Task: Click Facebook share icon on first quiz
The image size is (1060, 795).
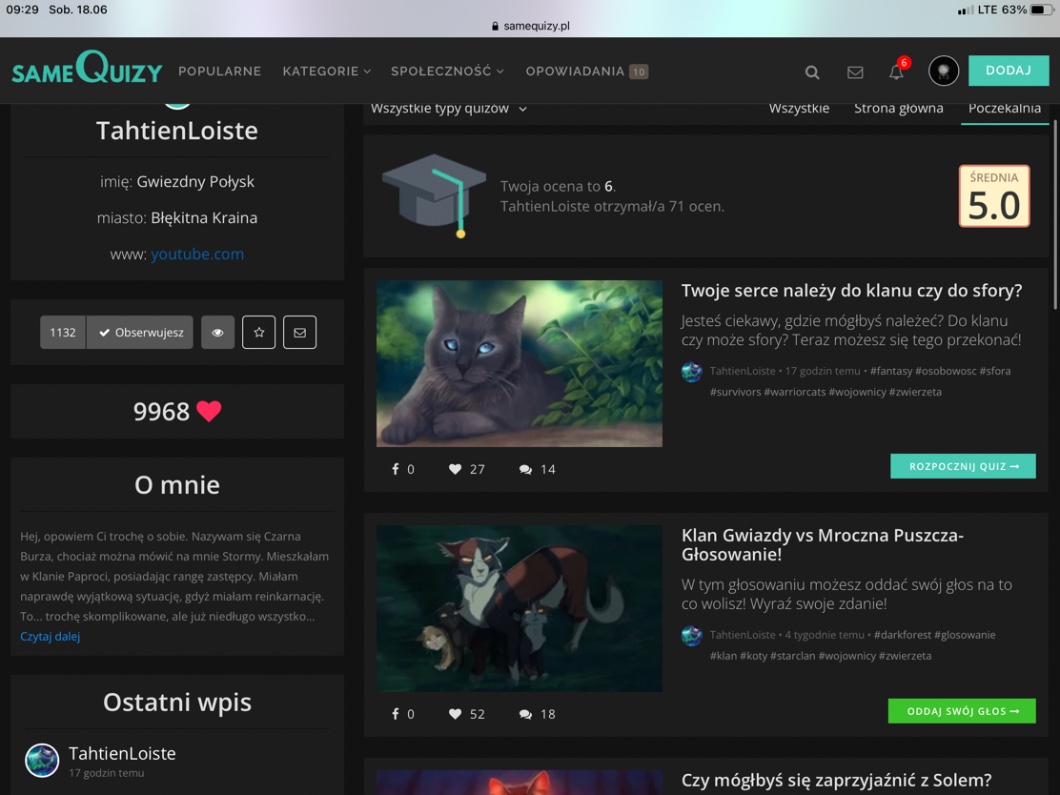Action: (x=395, y=469)
